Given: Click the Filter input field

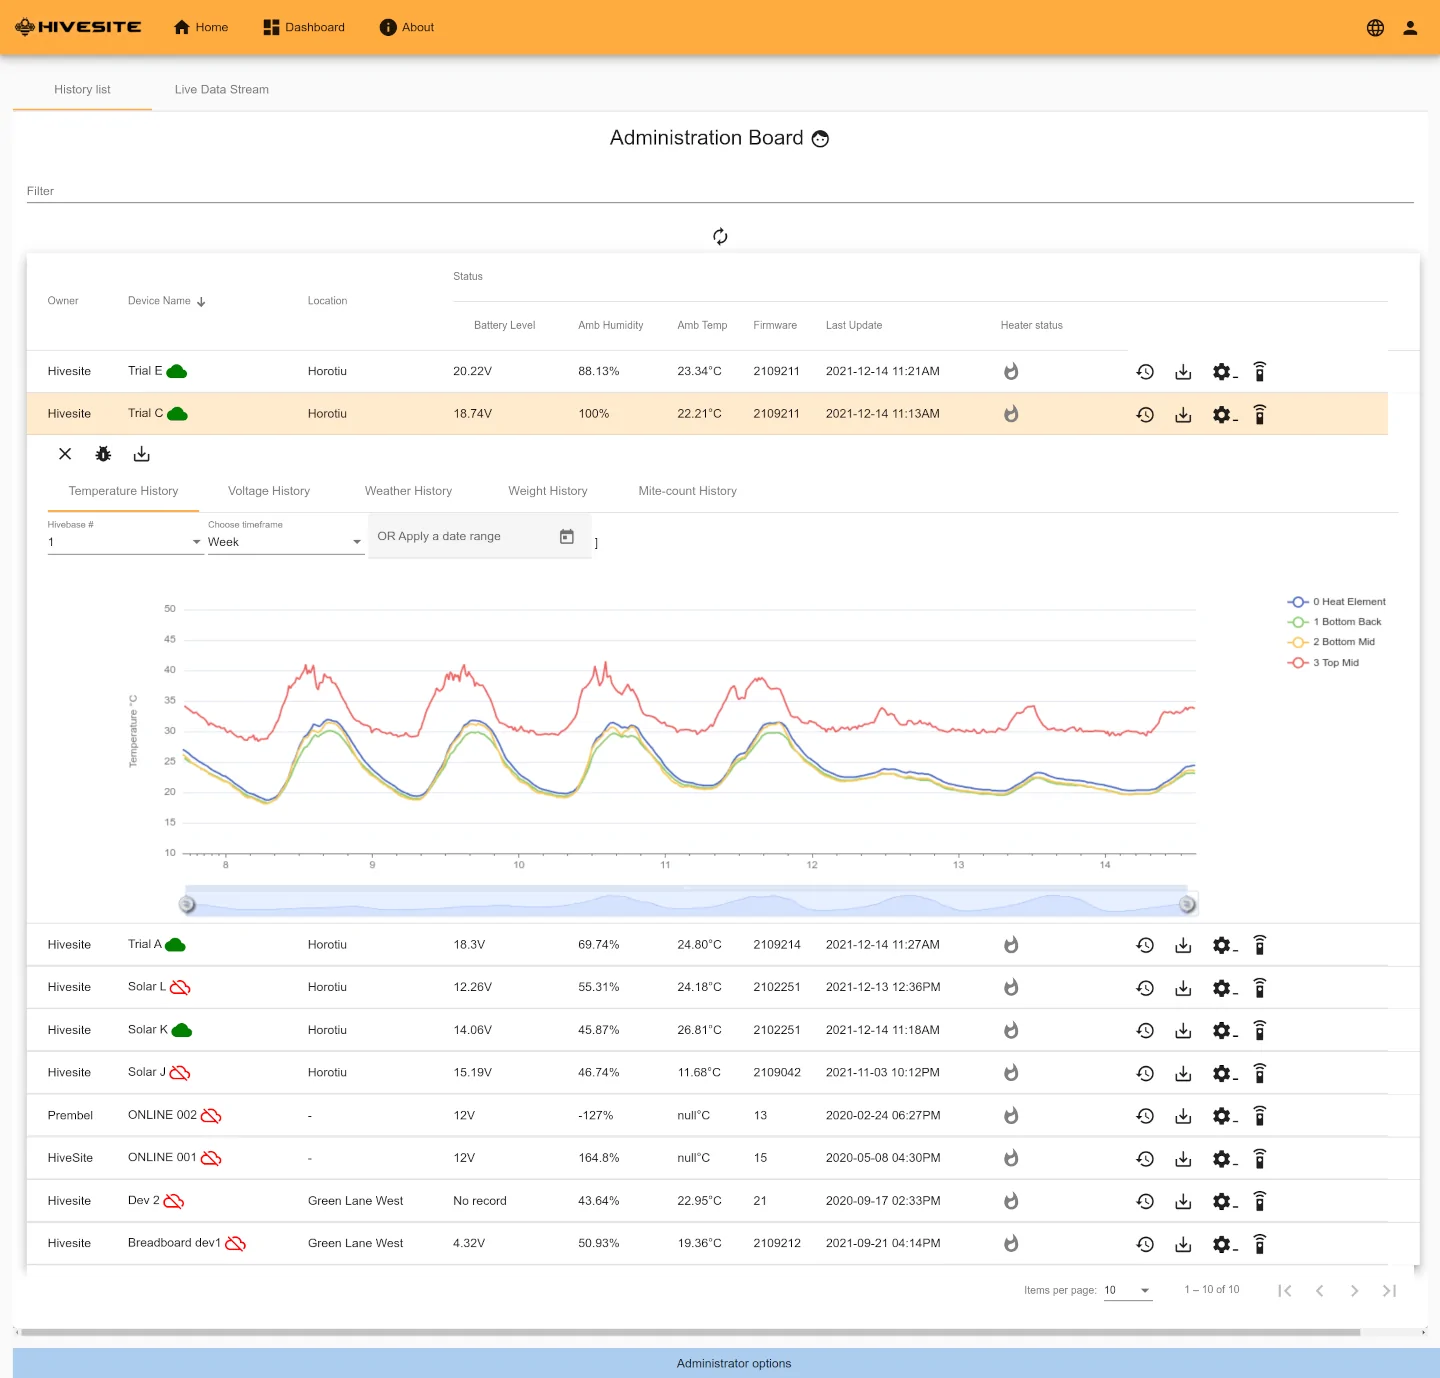Looking at the screenshot, I should pos(720,191).
